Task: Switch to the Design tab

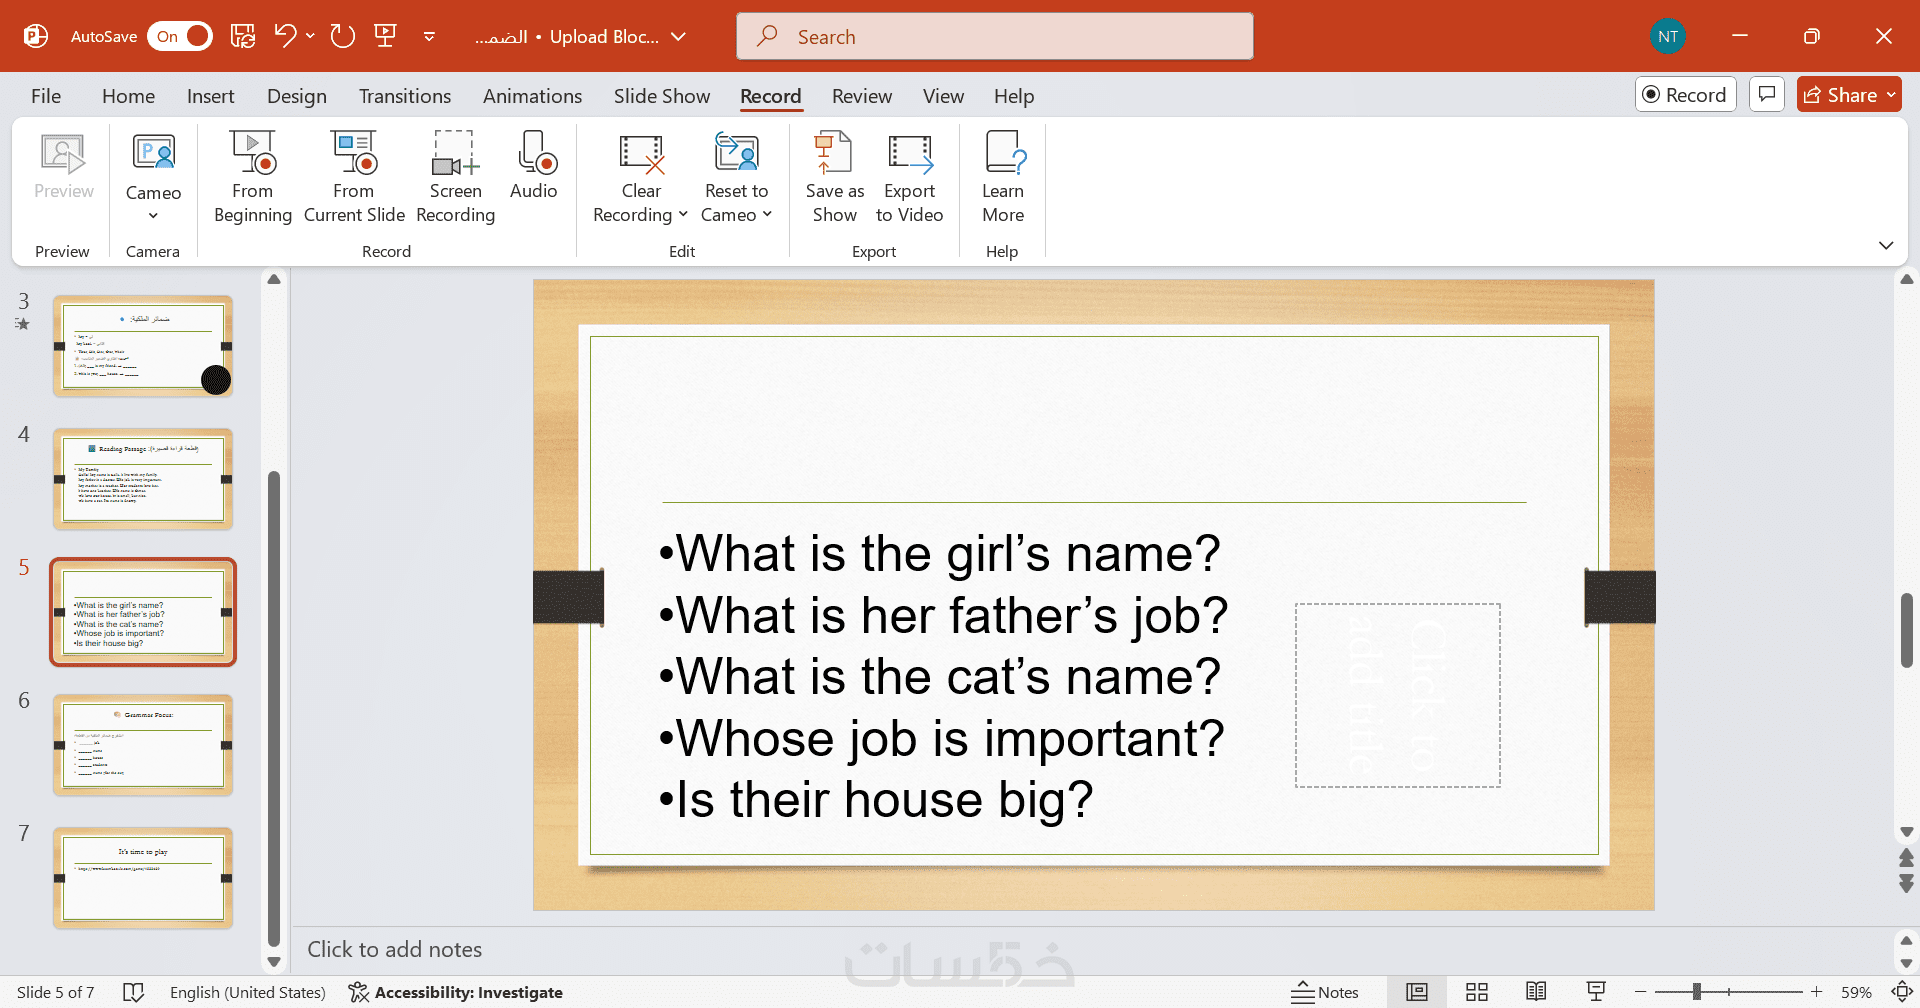Action: [297, 96]
